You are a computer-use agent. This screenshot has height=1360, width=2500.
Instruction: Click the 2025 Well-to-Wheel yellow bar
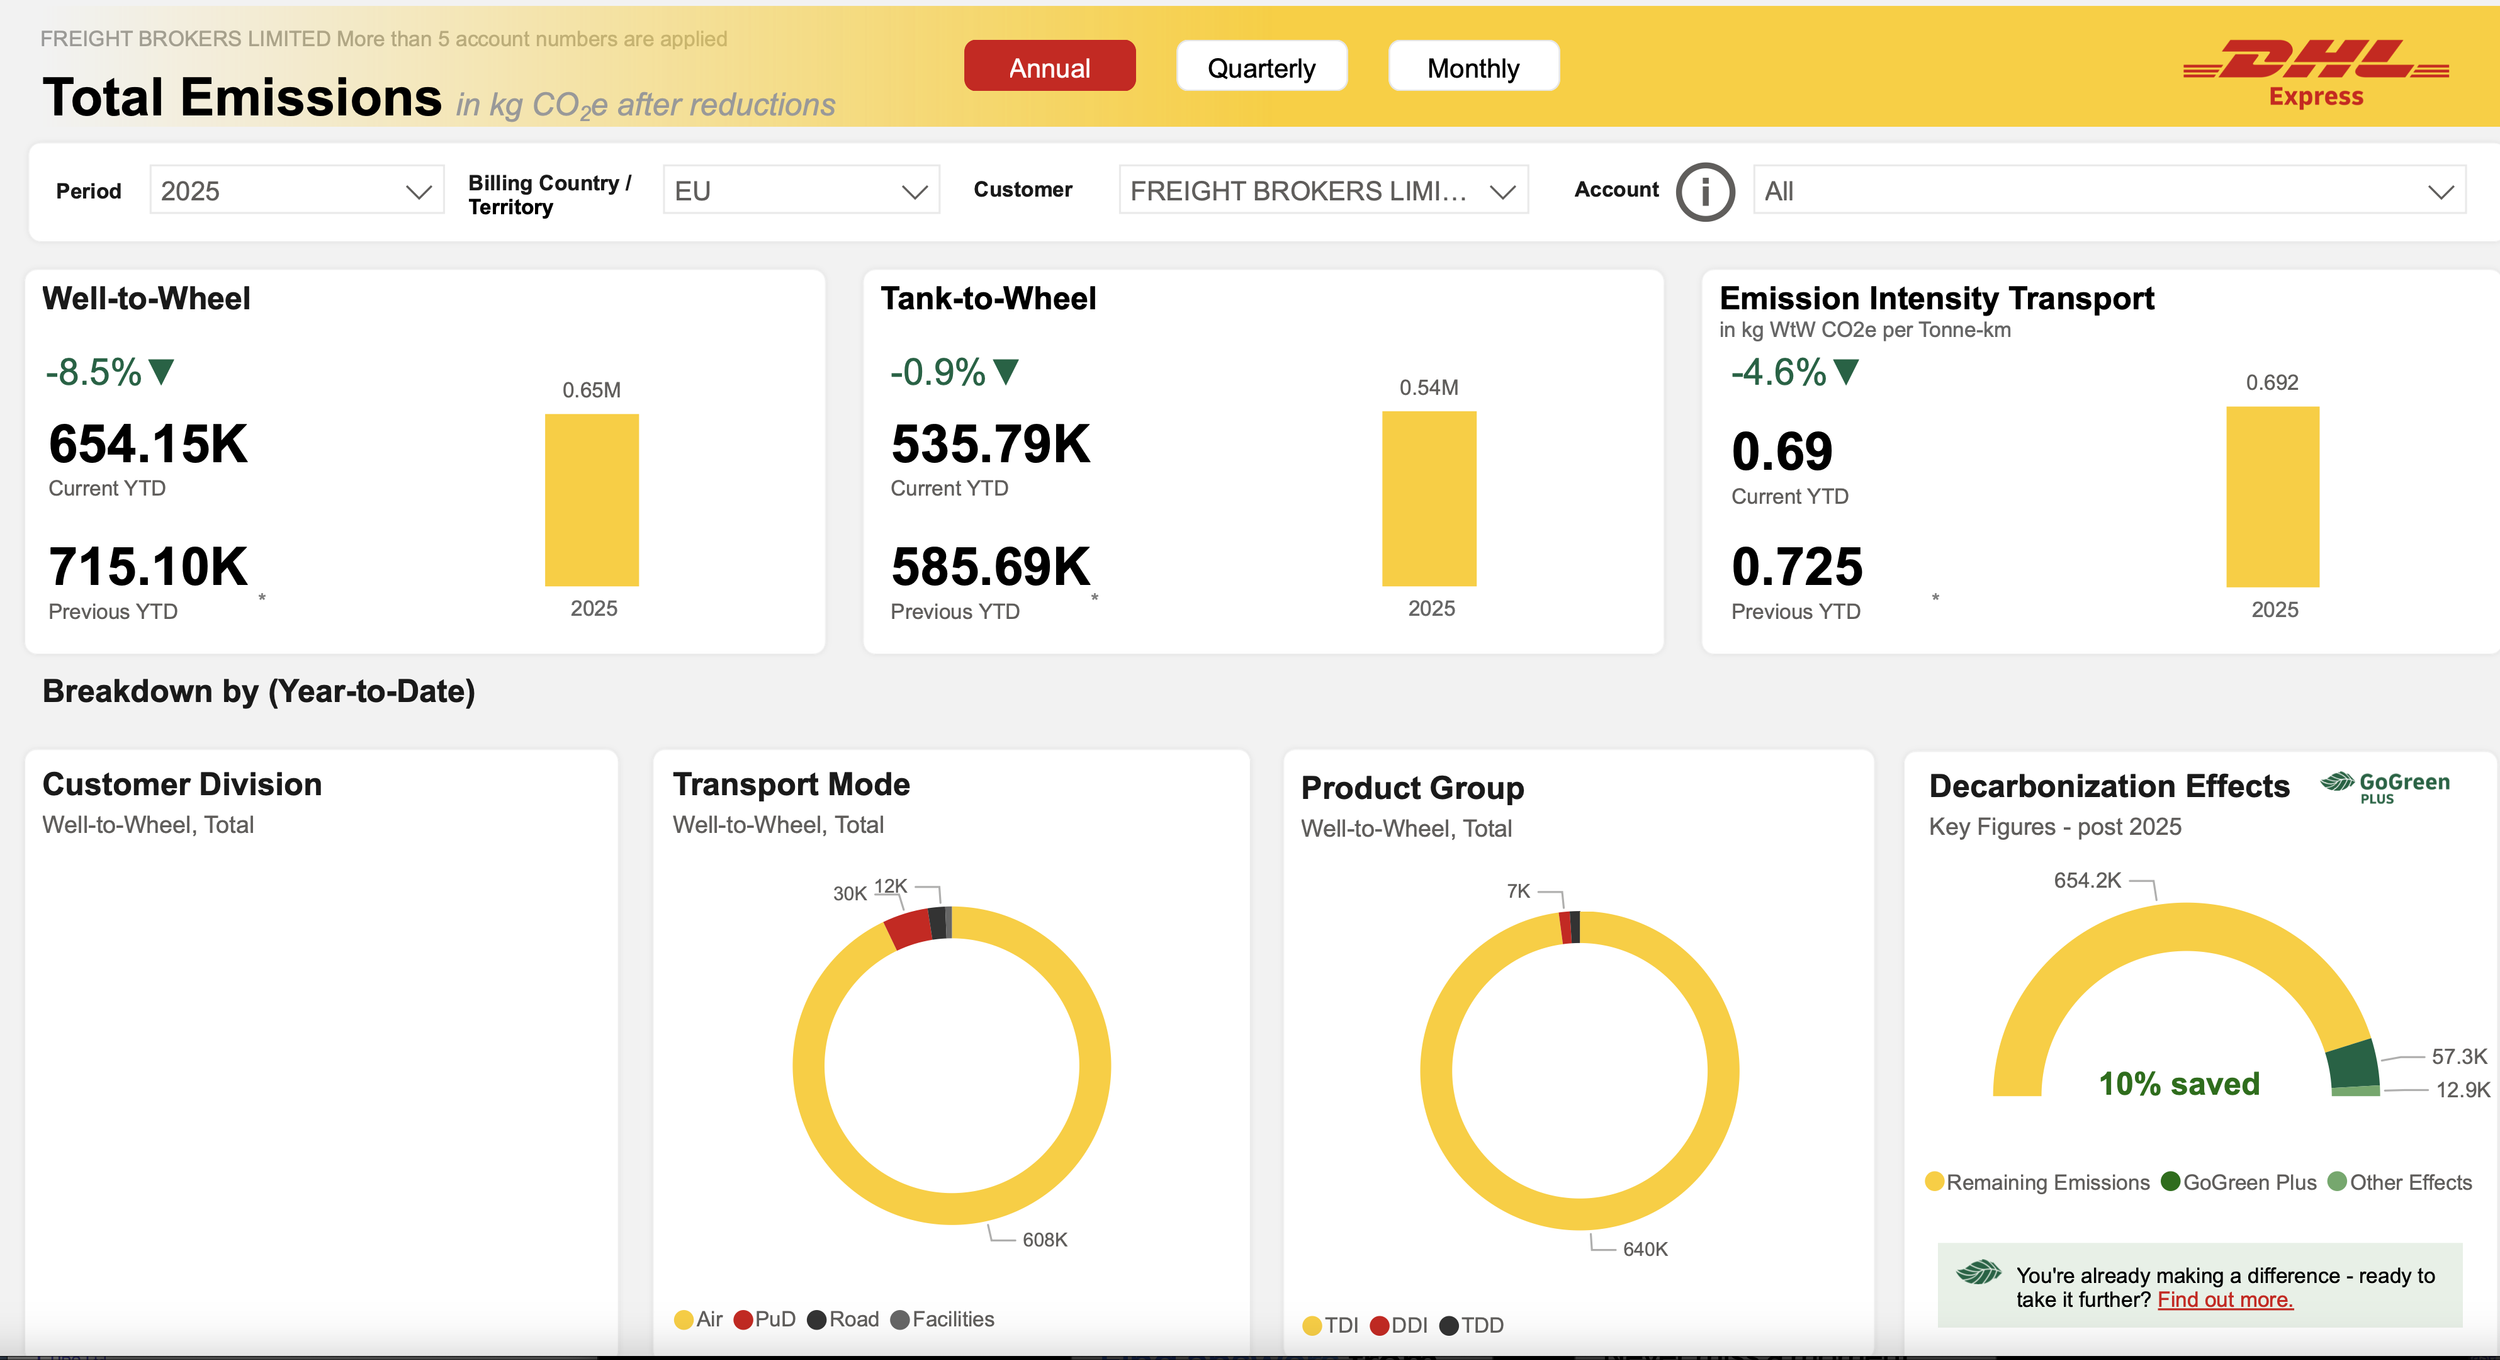click(x=592, y=500)
